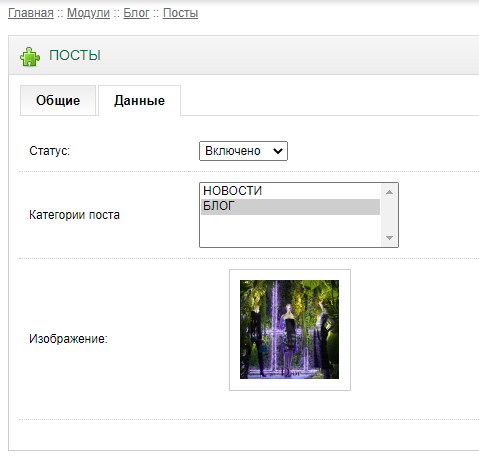
Task: Click scroll-up arrow in categories list
Action: [x=389, y=192]
